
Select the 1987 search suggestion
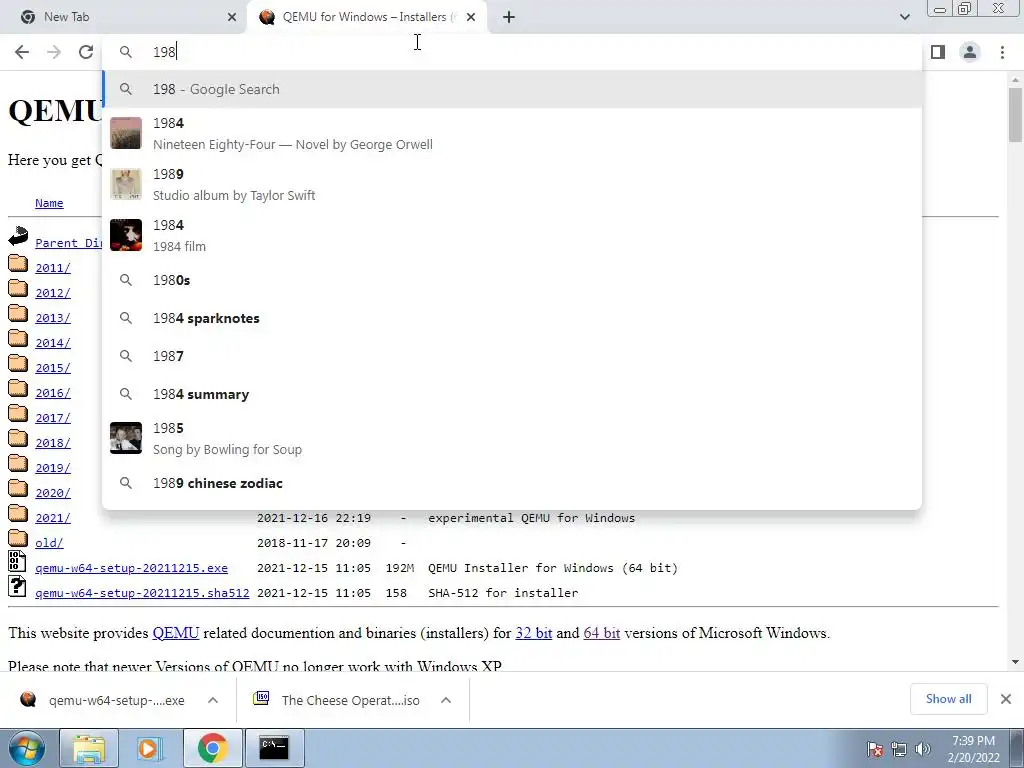pyautogui.click(x=513, y=356)
